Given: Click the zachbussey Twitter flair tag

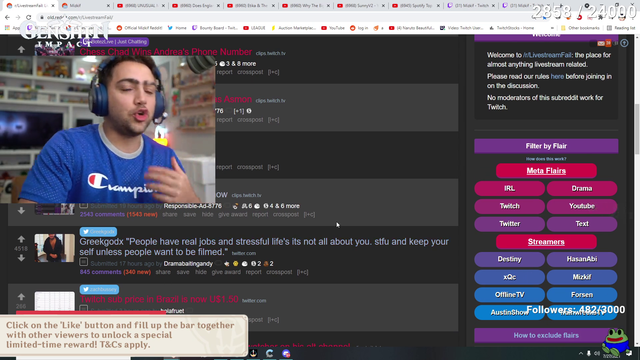Looking at the screenshot, I should (x=99, y=289).
